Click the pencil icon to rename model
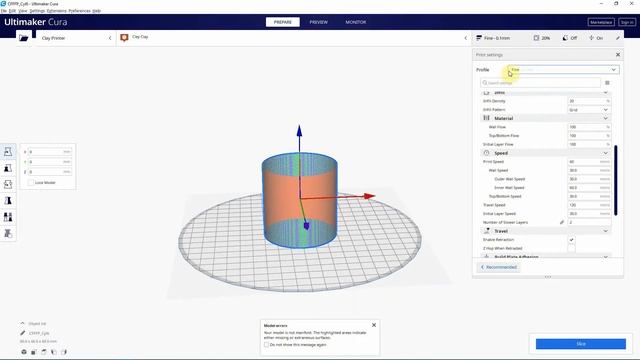This screenshot has height=360, width=640. [23, 333]
